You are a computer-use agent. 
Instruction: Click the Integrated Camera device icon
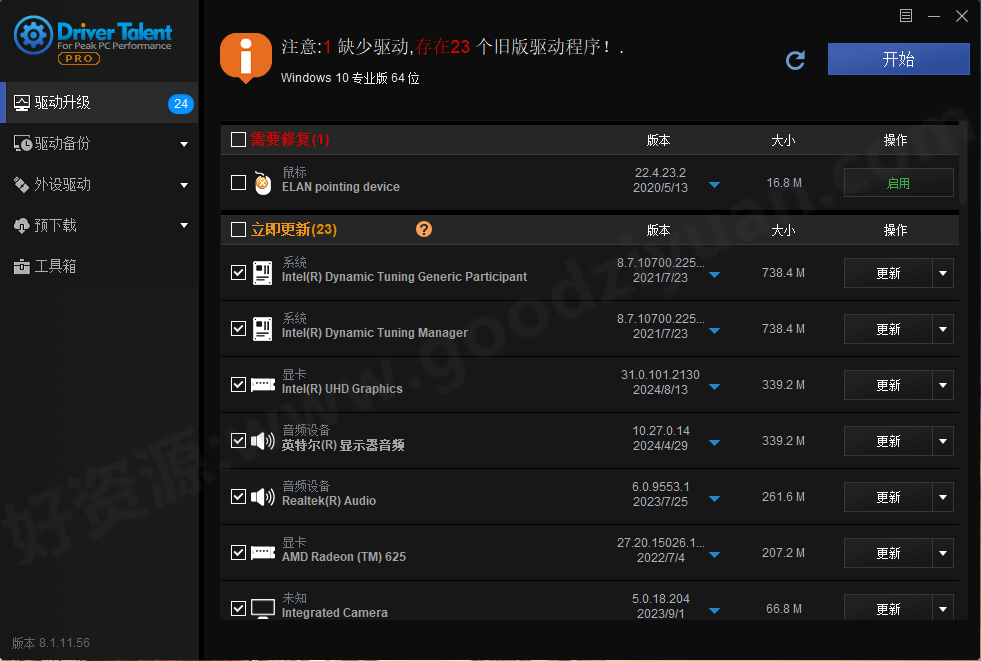[262, 607]
